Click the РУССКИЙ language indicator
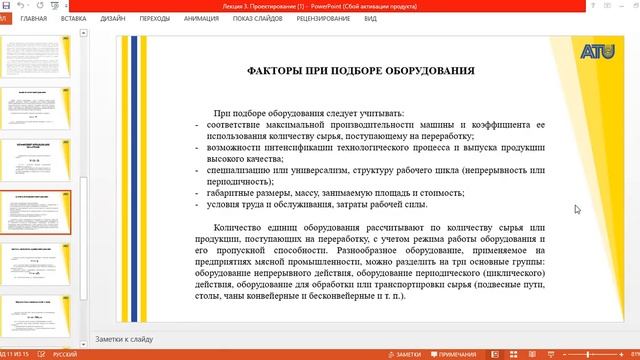Image resolution: width=640 pixels, height=360 pixels. pyautogui.click(x=65, y=354)
